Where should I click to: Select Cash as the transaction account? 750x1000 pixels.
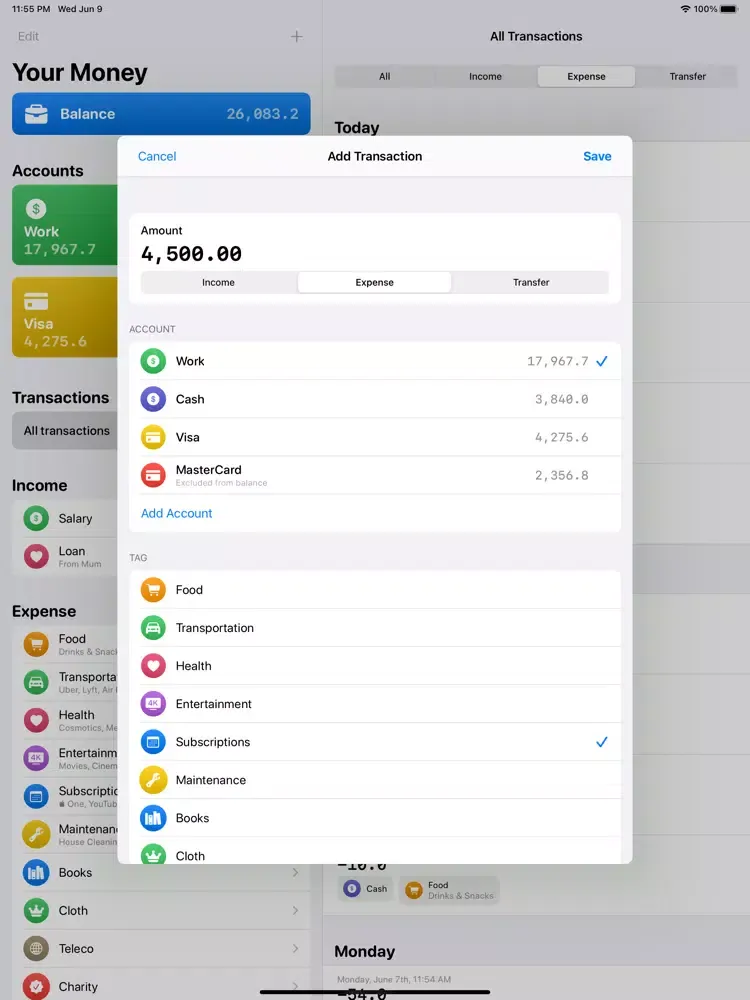coord(375,399)
